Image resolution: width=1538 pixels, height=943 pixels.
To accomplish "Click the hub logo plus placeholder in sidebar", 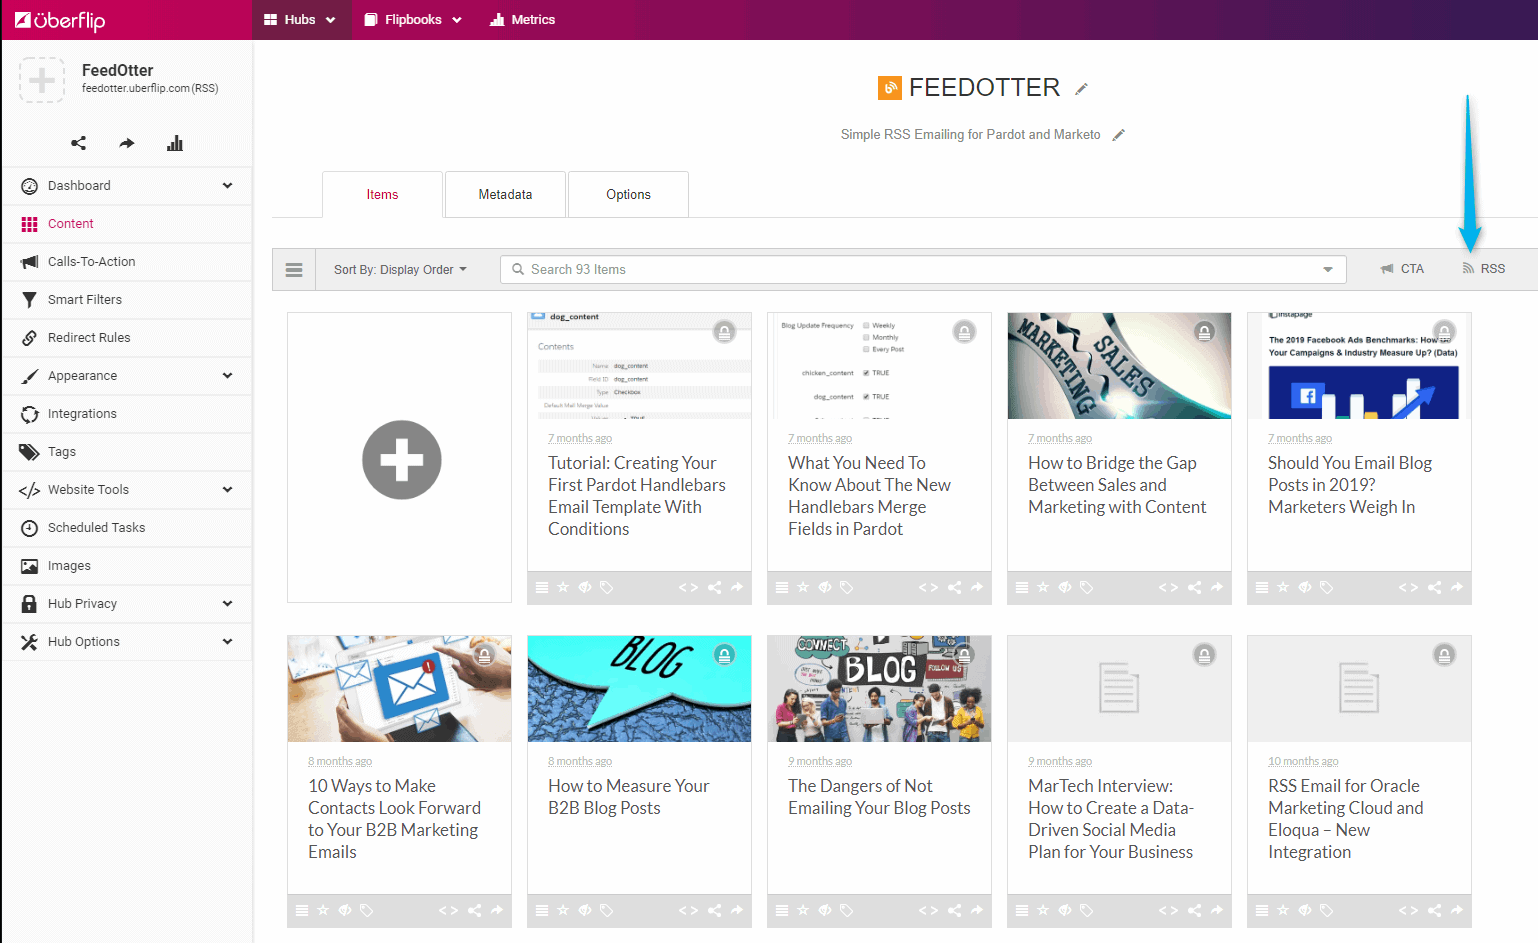I will click(x=42, y=79).
